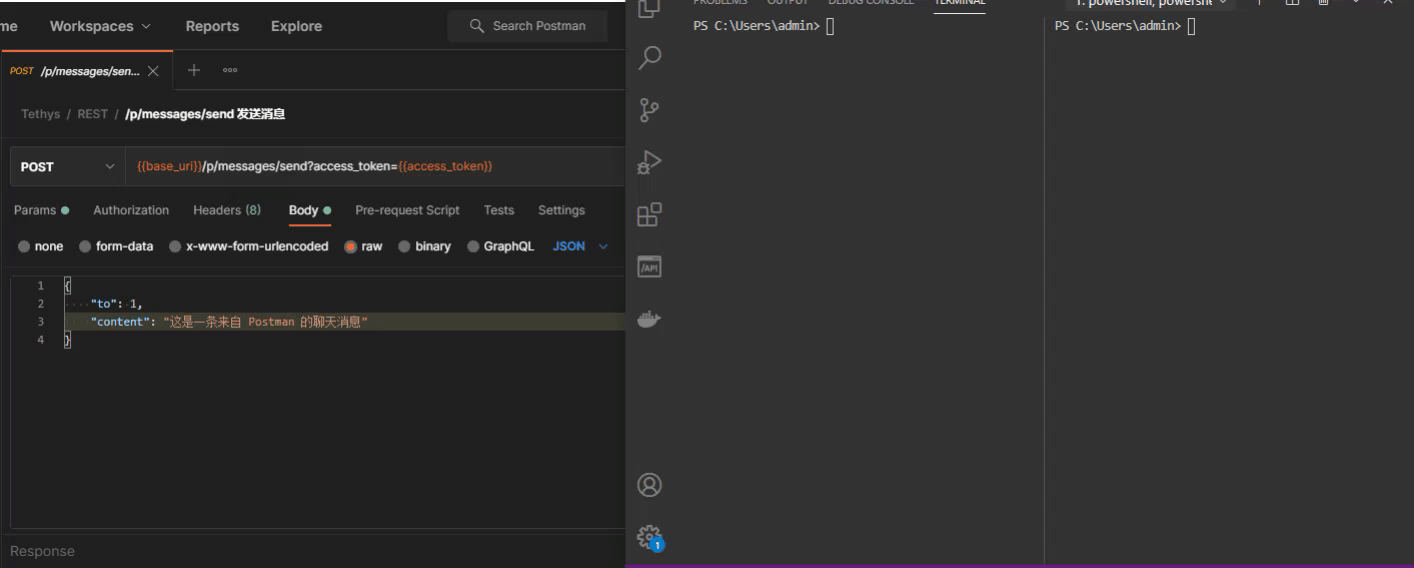Viewport: 1414px width, 568px height.
Task: Click the request URL input field
Action: (376, 166)
